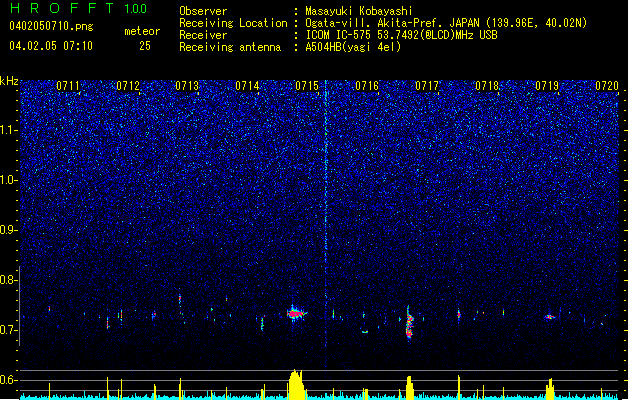
Task: Click the Receiving Location label
Action: [x=233, y=23]
